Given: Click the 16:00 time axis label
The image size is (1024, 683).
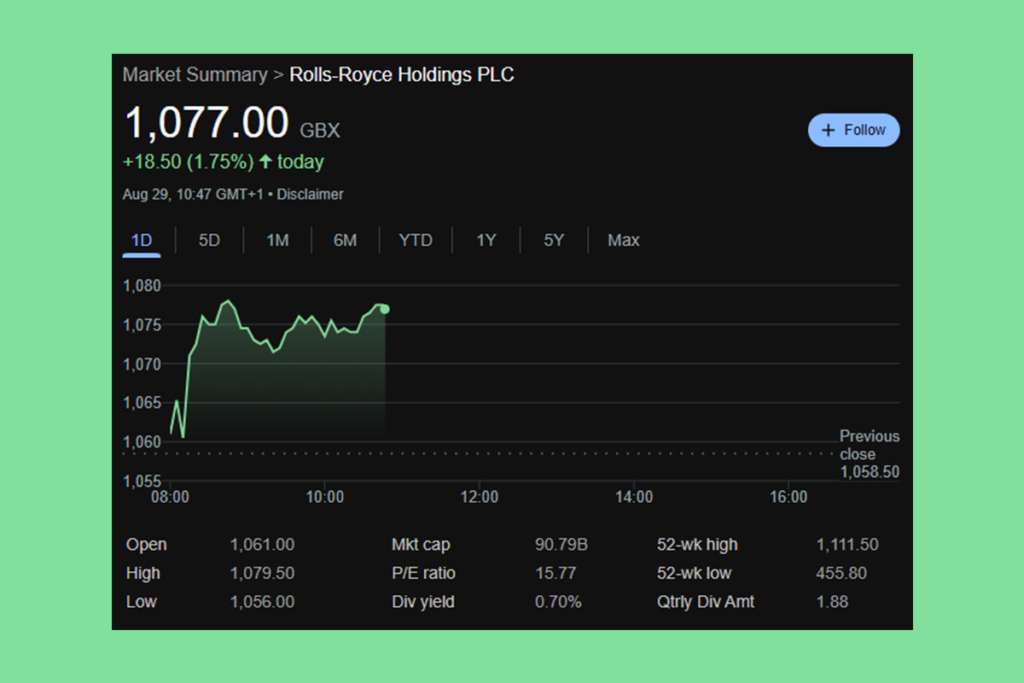Looking at the screenshot, I should pos(788,497).
